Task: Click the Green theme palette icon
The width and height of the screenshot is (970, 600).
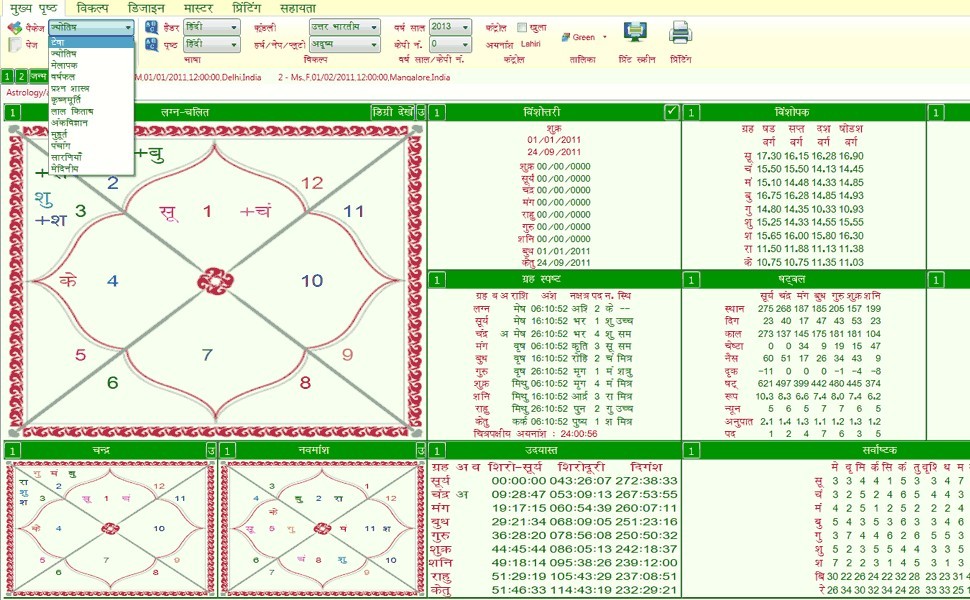Action: pyautogui.click(x=565, y=37)
